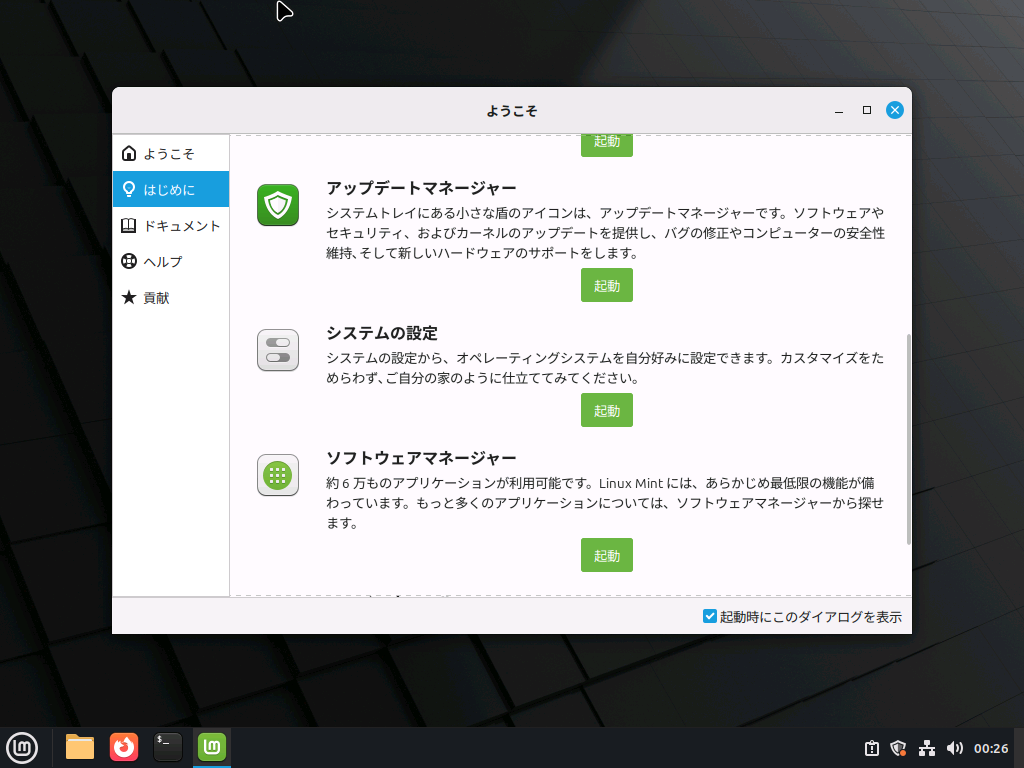Open the Linux Mint menu button
The image size is (1024, 768).
(23, 747)
